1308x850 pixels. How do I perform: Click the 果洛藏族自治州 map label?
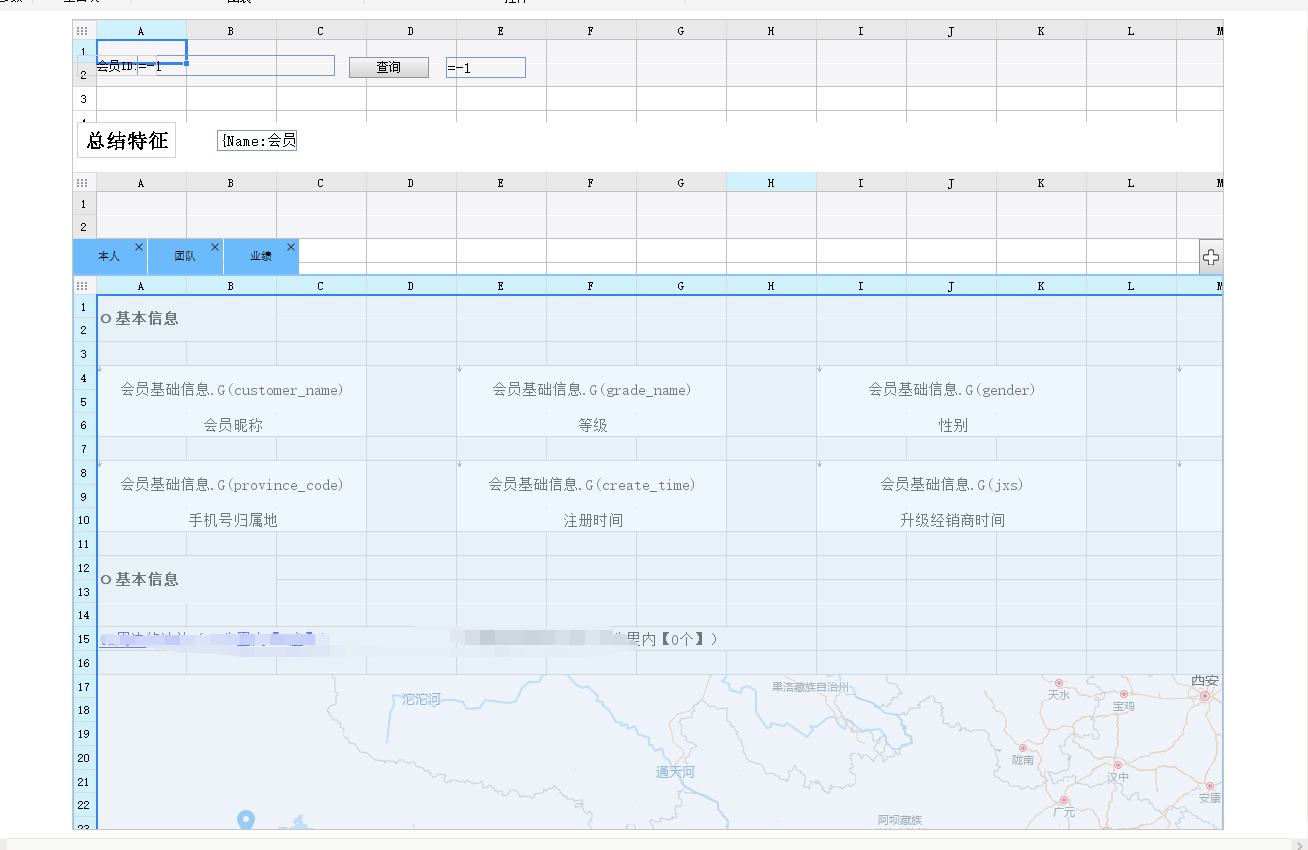click(x=810, y=687)
